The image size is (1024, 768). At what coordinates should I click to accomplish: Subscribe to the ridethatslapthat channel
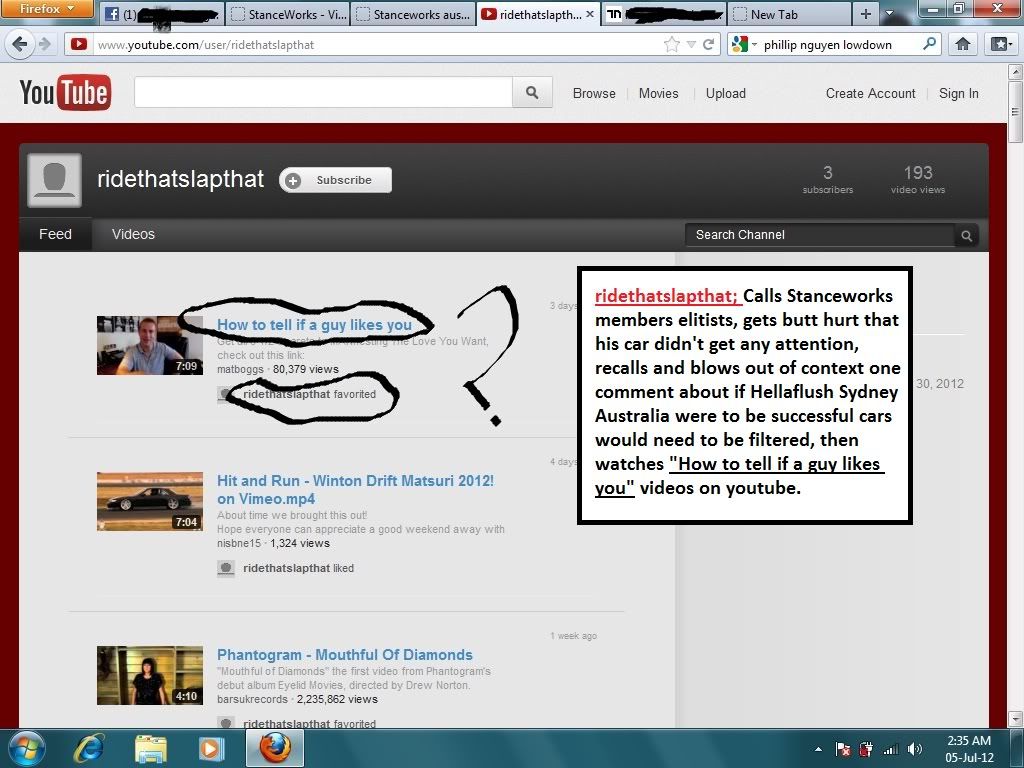coord(336,180)
